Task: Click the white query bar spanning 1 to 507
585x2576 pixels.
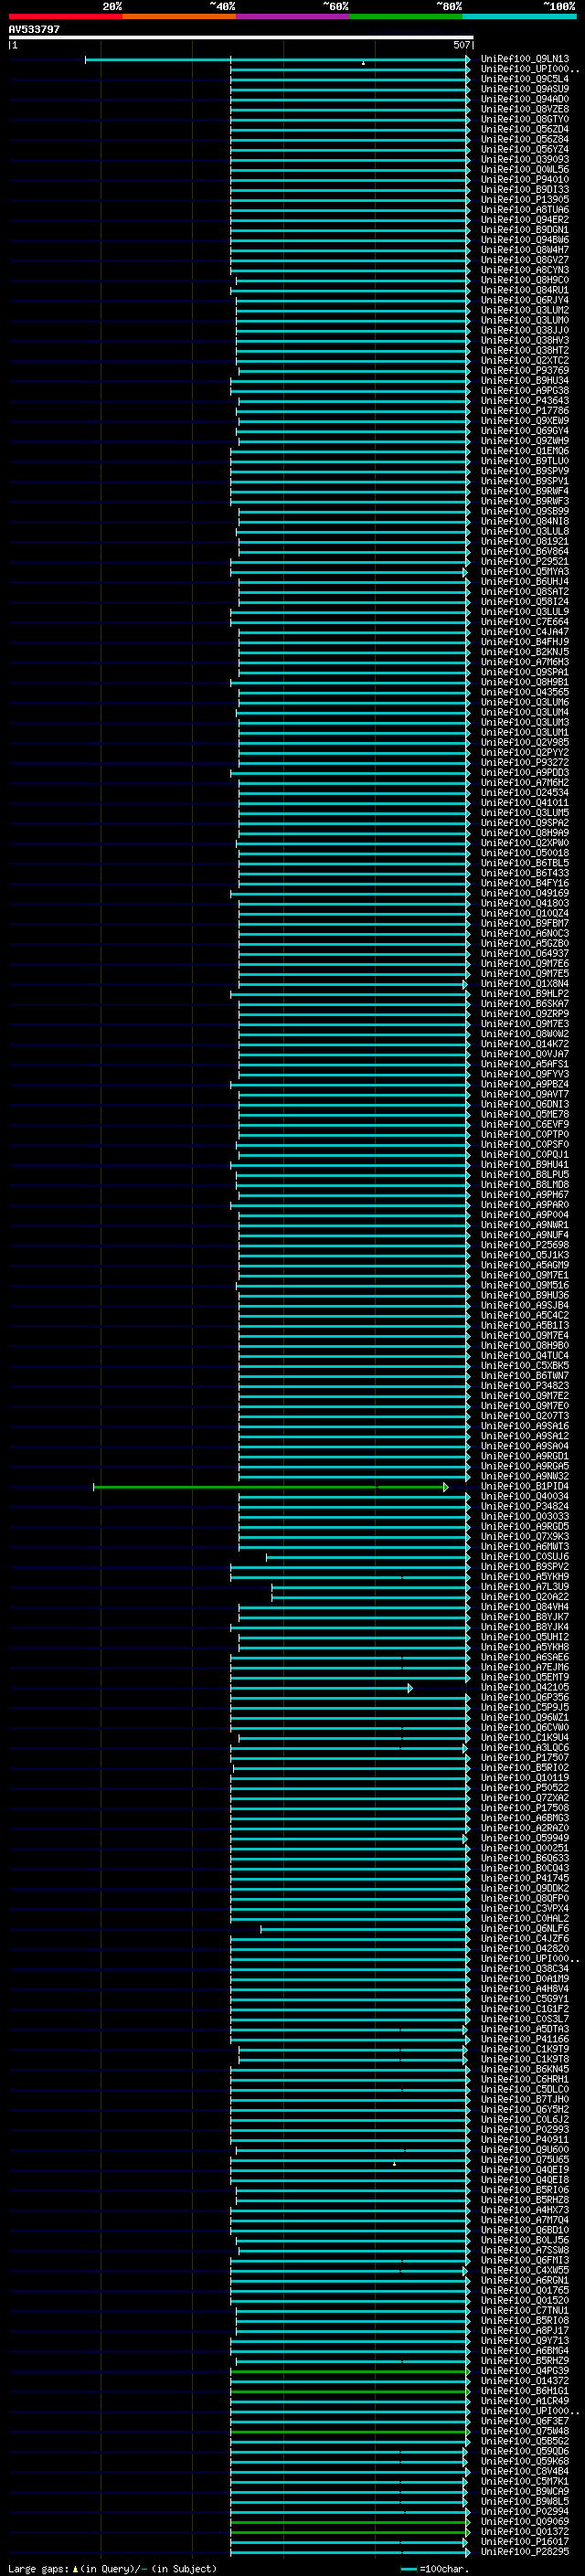Action: pos(241,38)
